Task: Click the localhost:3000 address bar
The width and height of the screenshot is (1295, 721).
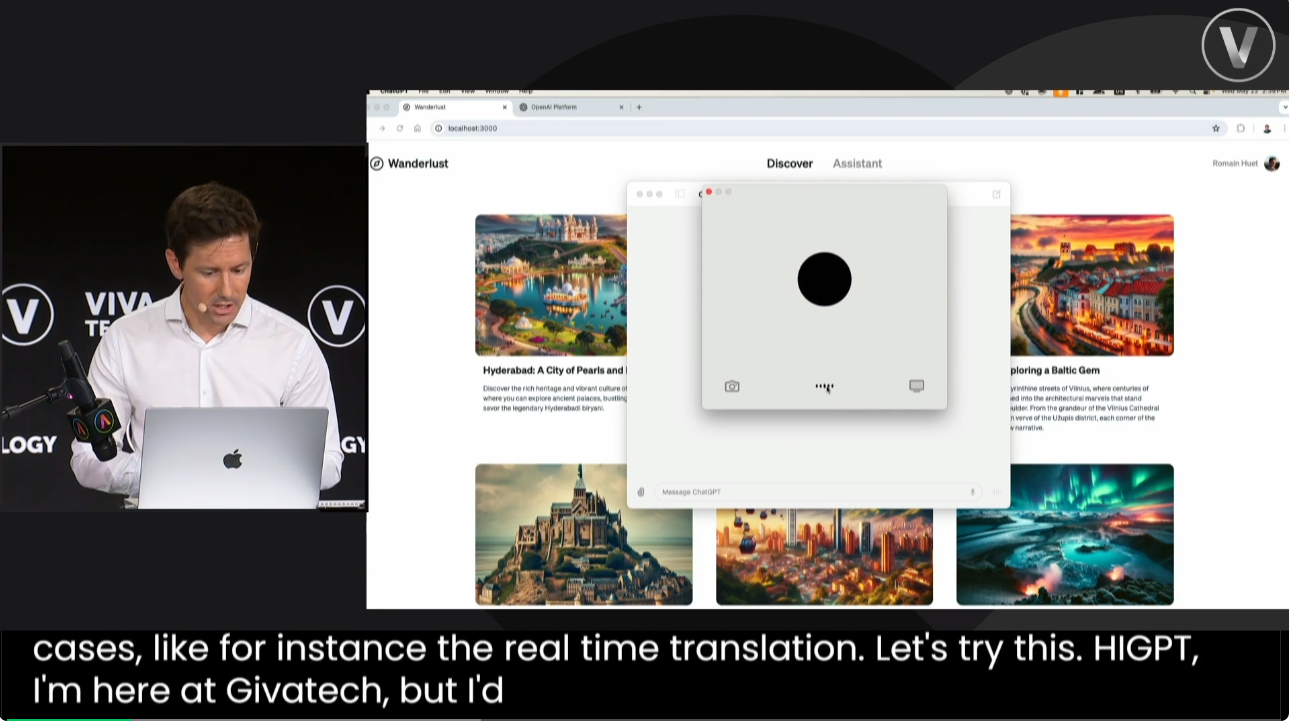Action: point(828,128)
